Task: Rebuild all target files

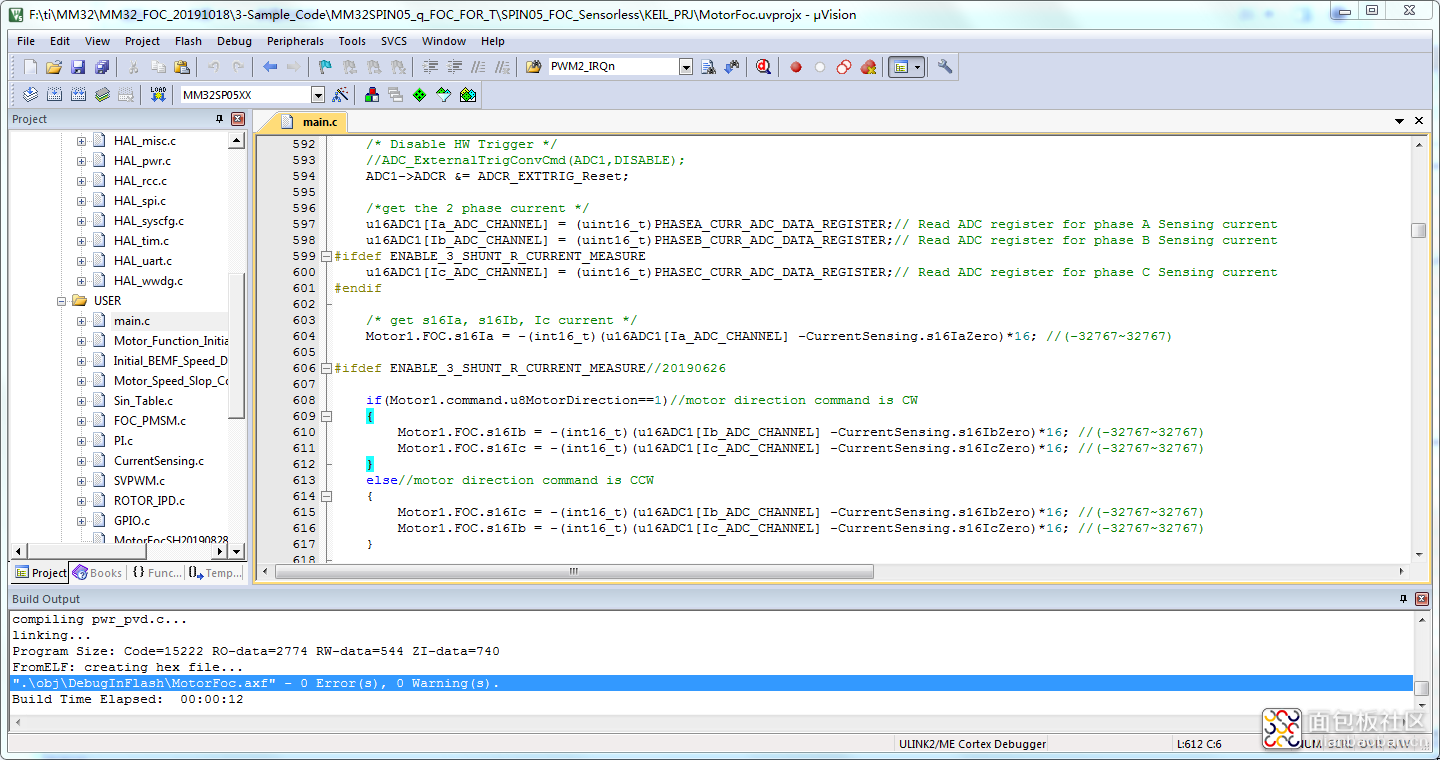Action: pyautogui.click(x=78, y=95)
